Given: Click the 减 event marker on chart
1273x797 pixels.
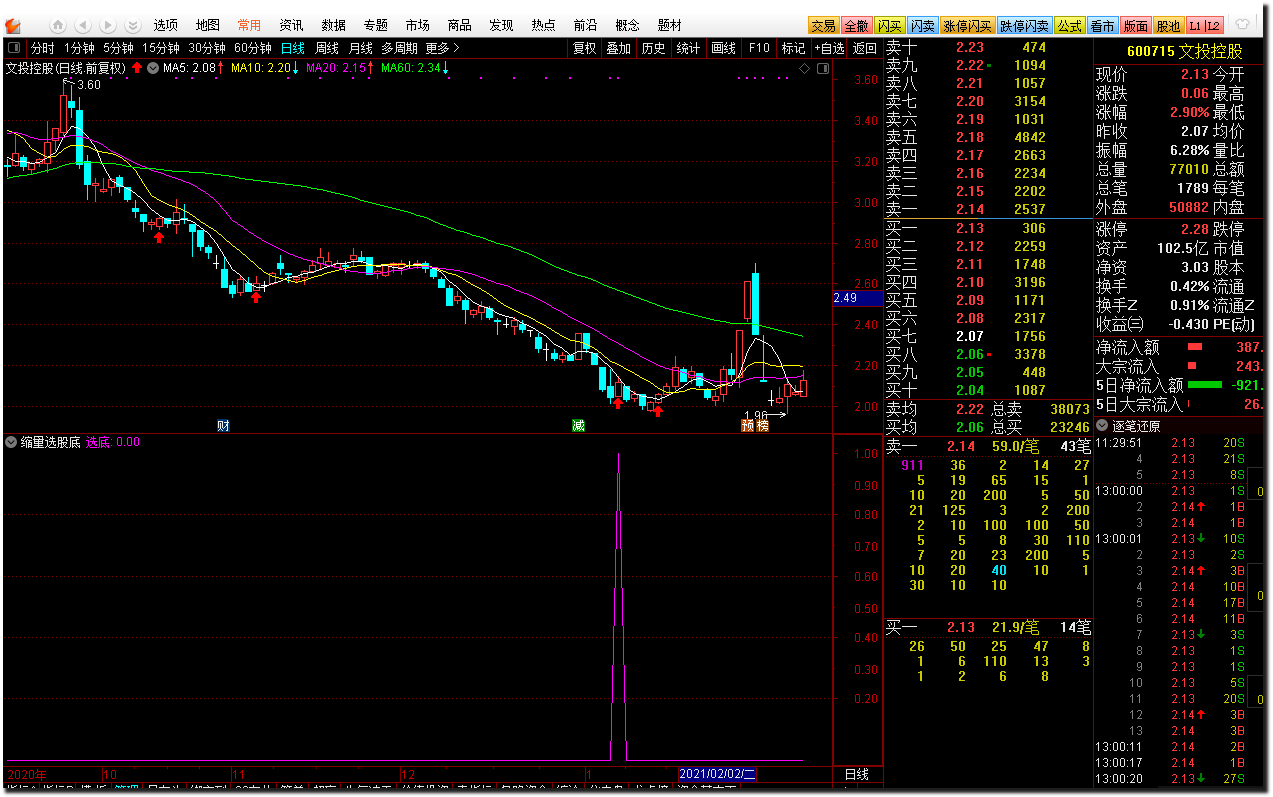Looking at the screenshot, I should (578, 426).
